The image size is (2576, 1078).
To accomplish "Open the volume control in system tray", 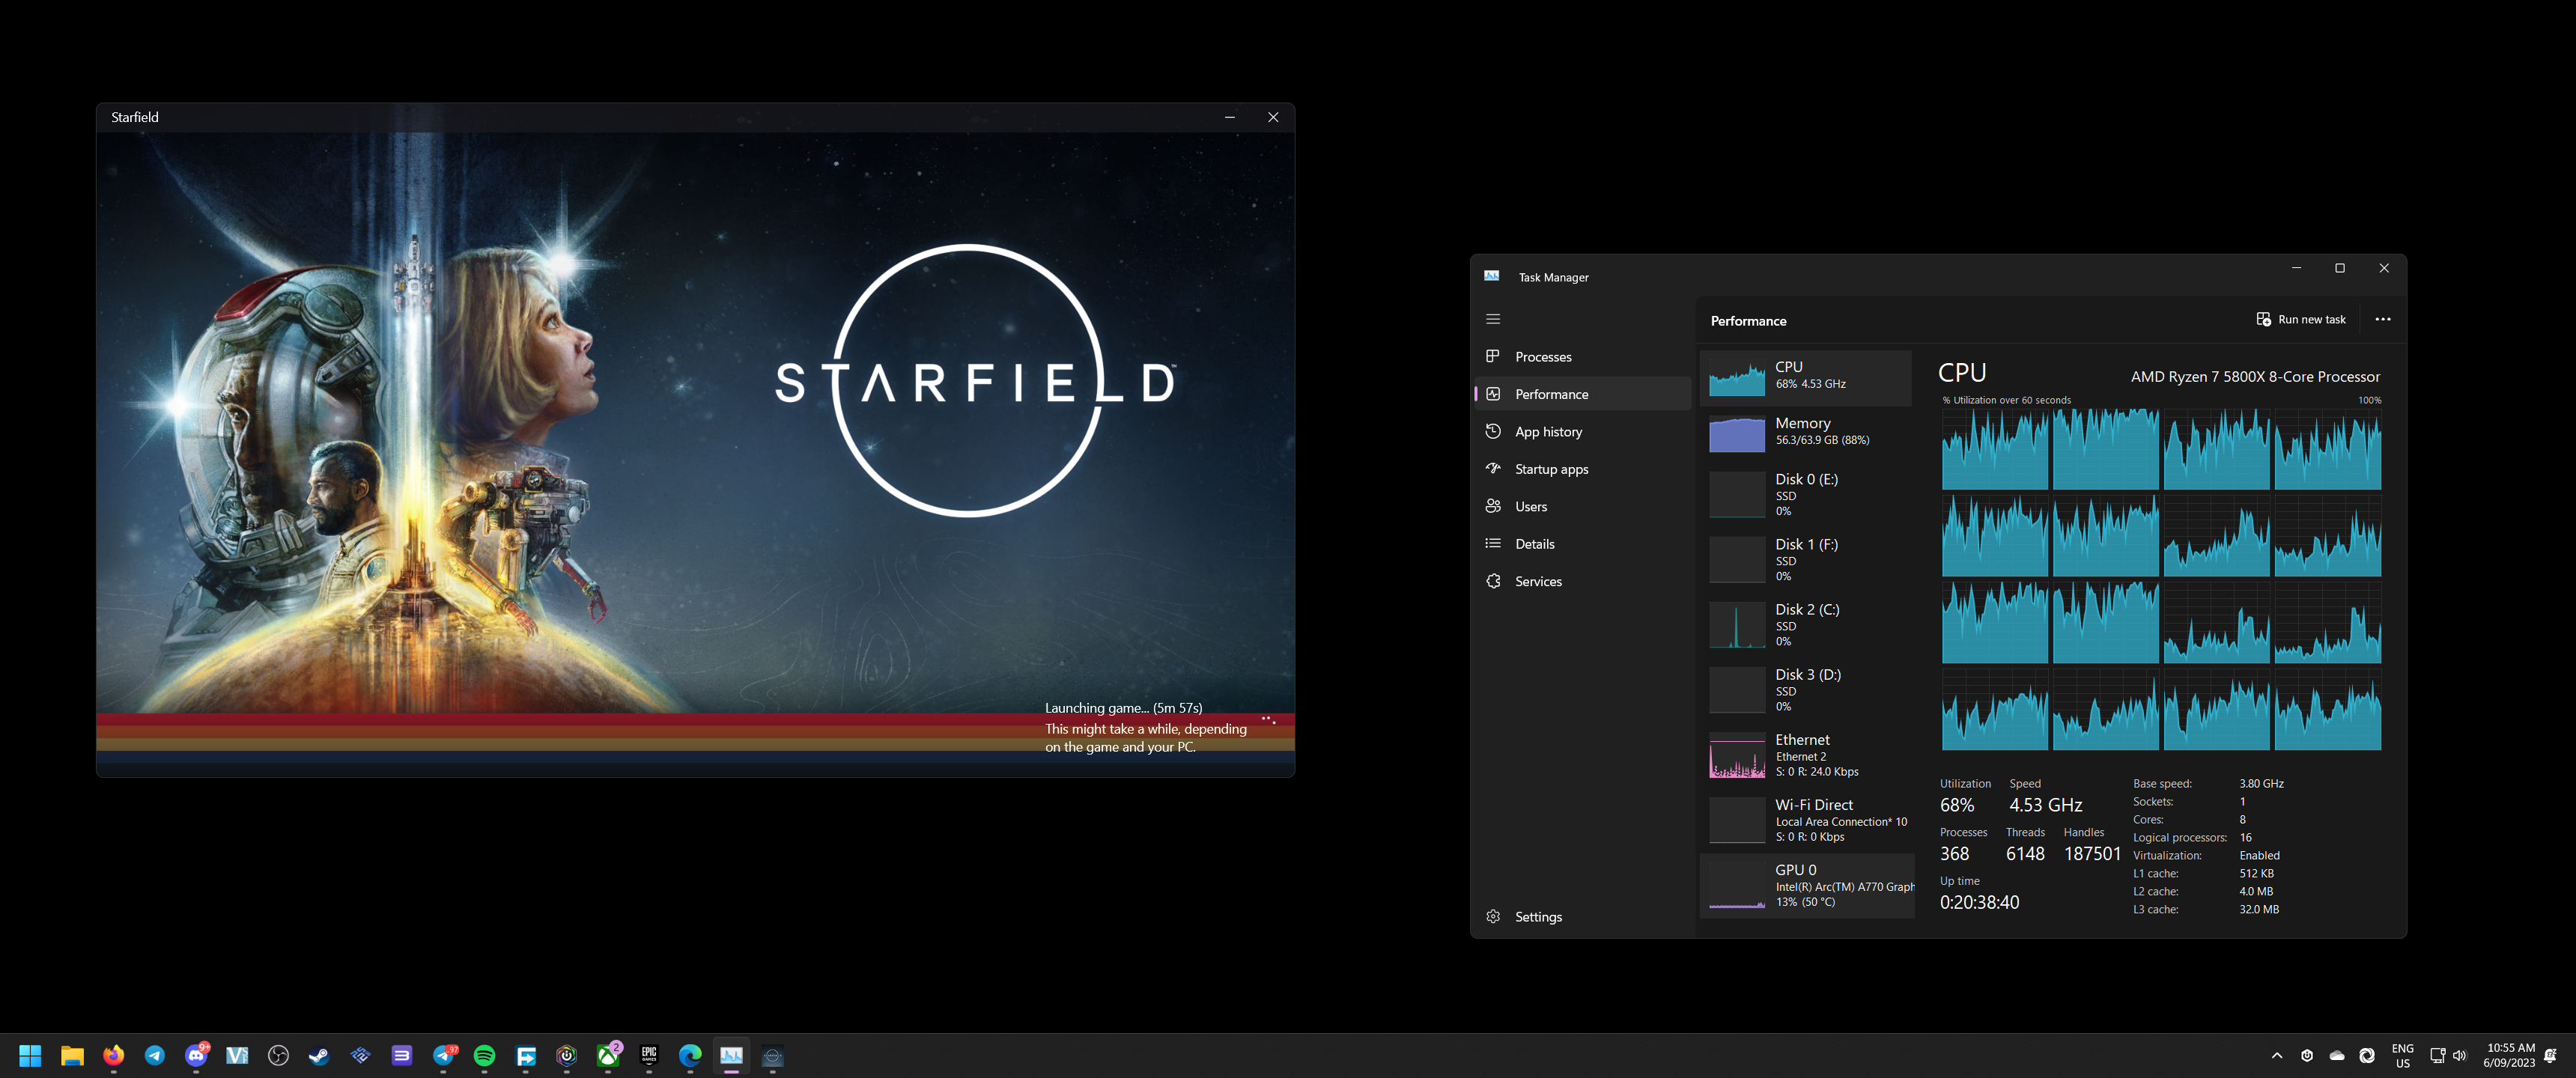I will click(x=2459, y=1055).
